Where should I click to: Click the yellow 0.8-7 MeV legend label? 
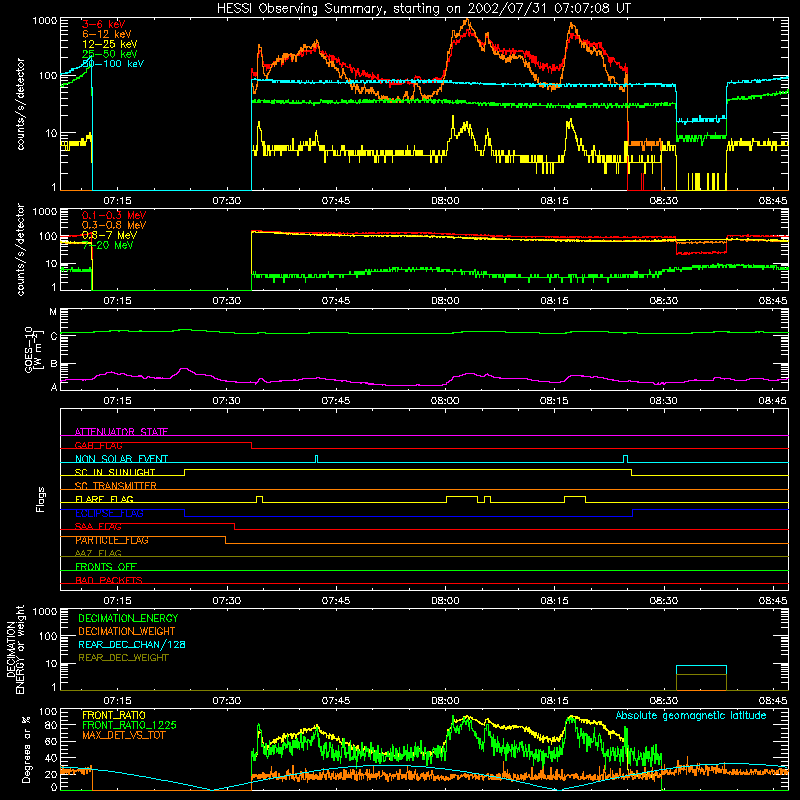click(109, 235)
